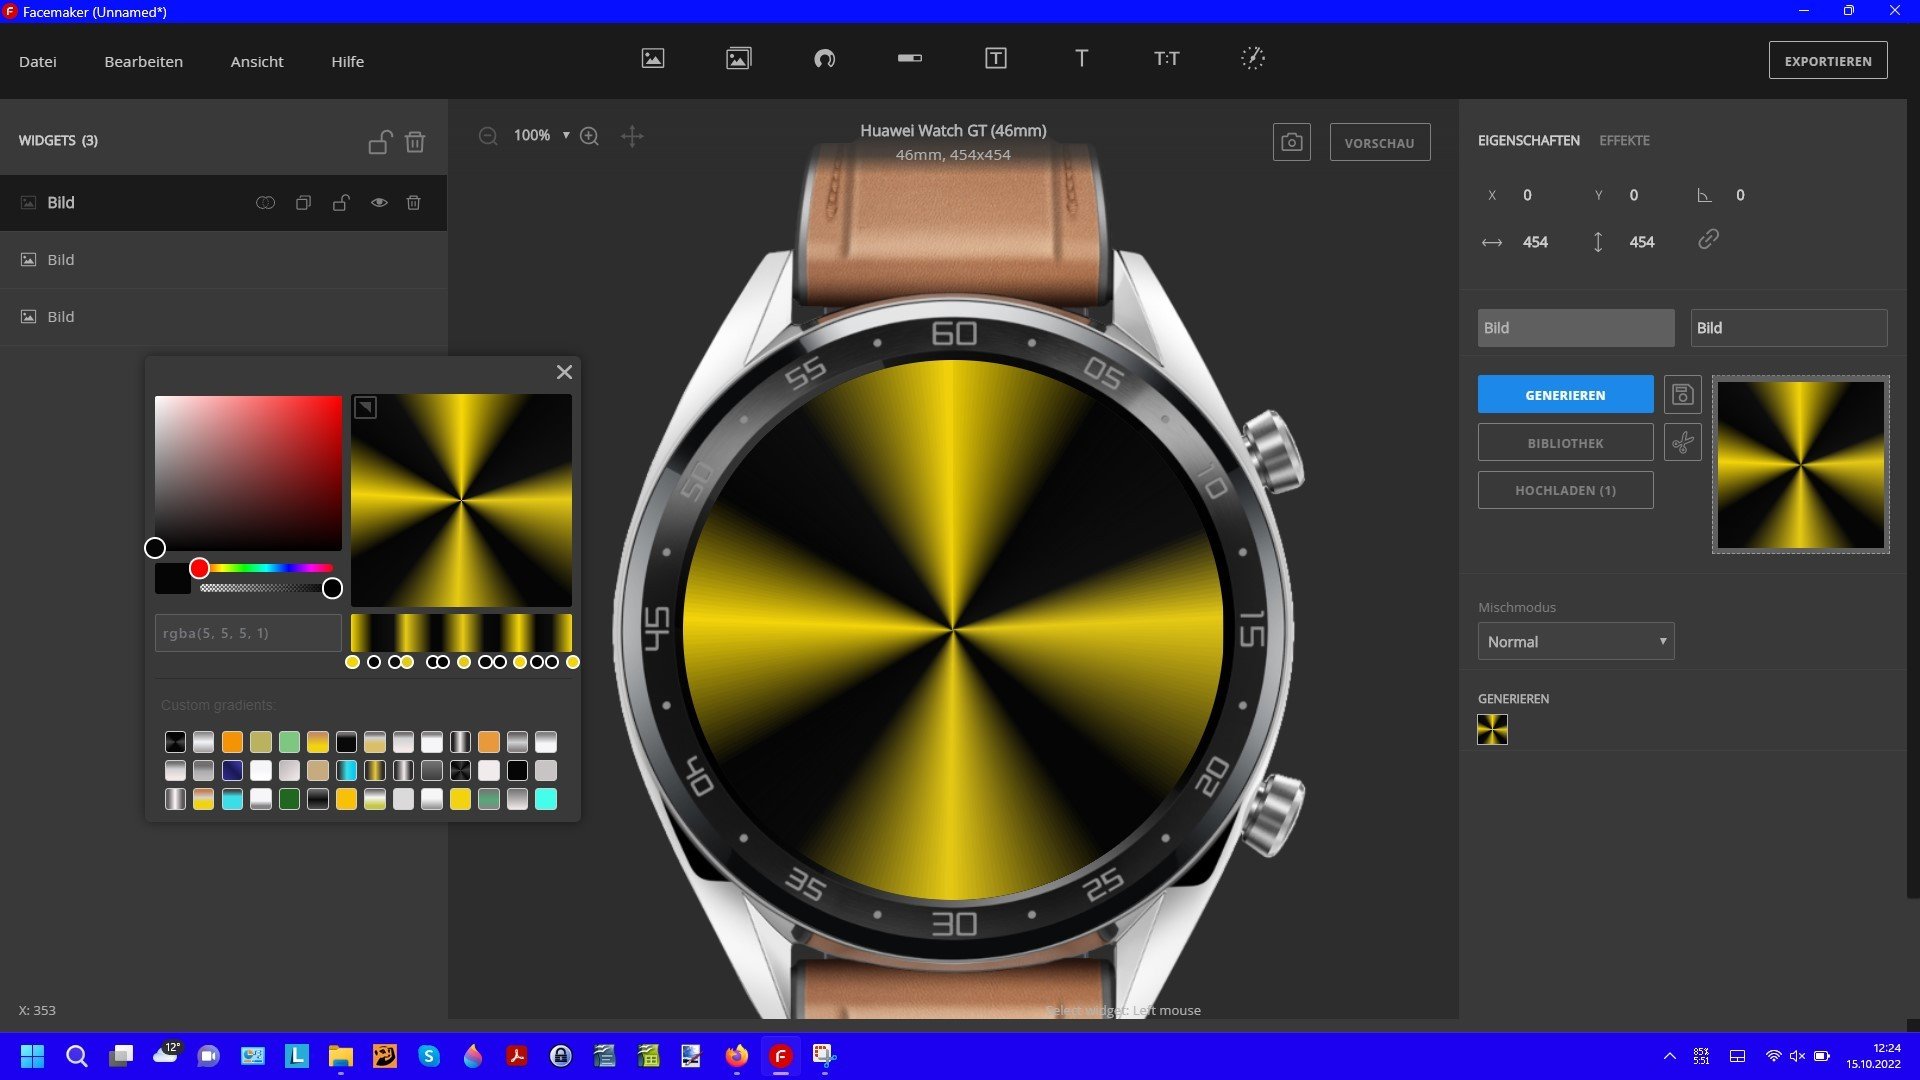This screenshot has width=1920, height=1080.
Task: Toggle gradient type button in the gradient preview corner
Action: click(366, 408)
